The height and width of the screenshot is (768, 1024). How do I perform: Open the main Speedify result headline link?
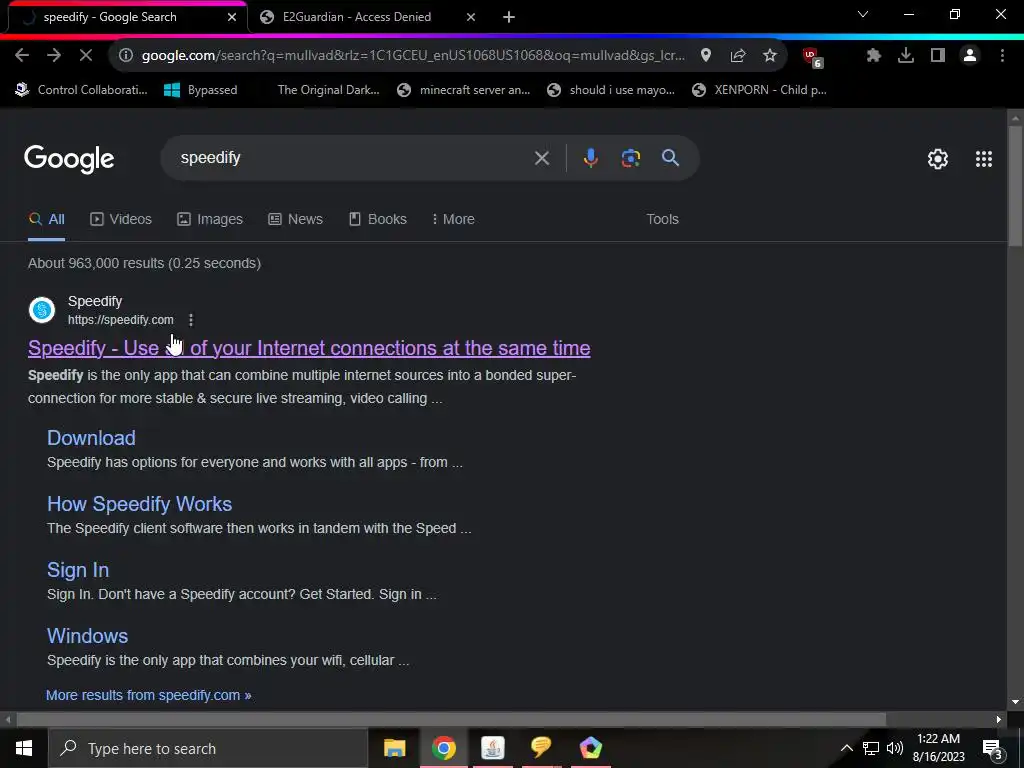tap(309, 348)
